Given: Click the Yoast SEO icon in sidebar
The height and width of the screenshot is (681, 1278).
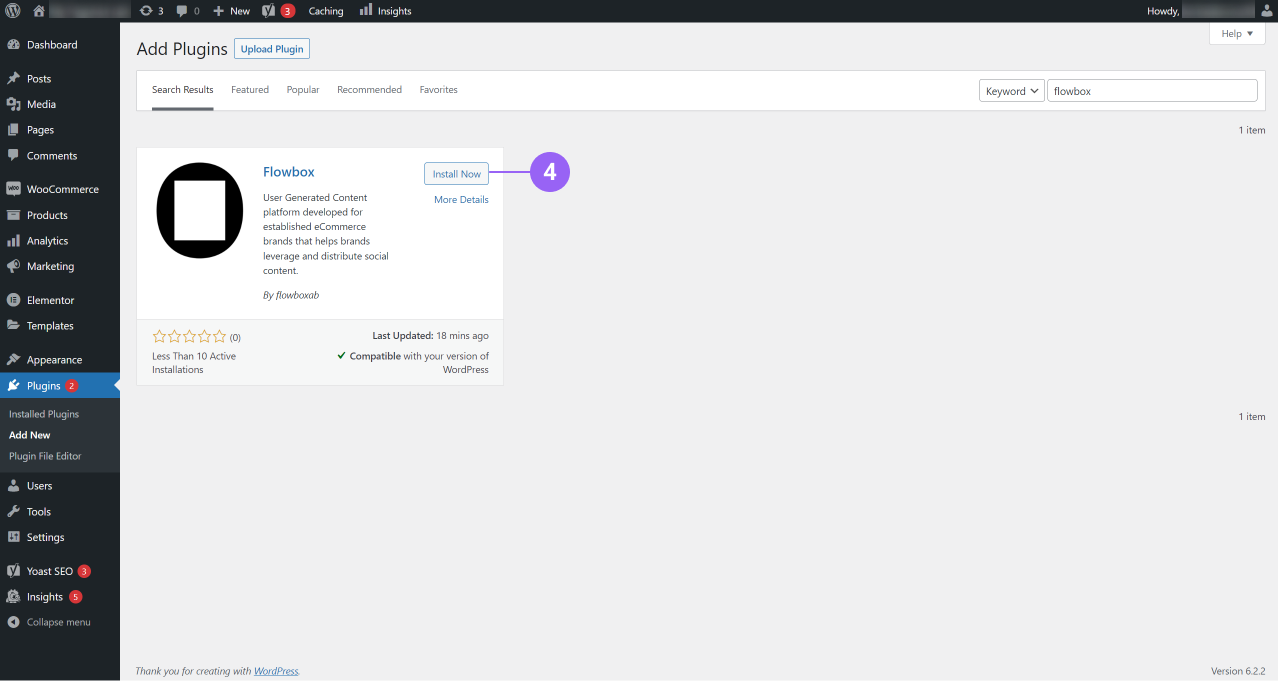Looking at the screenshot, I should pyautogui.click(x=13, y=571).
